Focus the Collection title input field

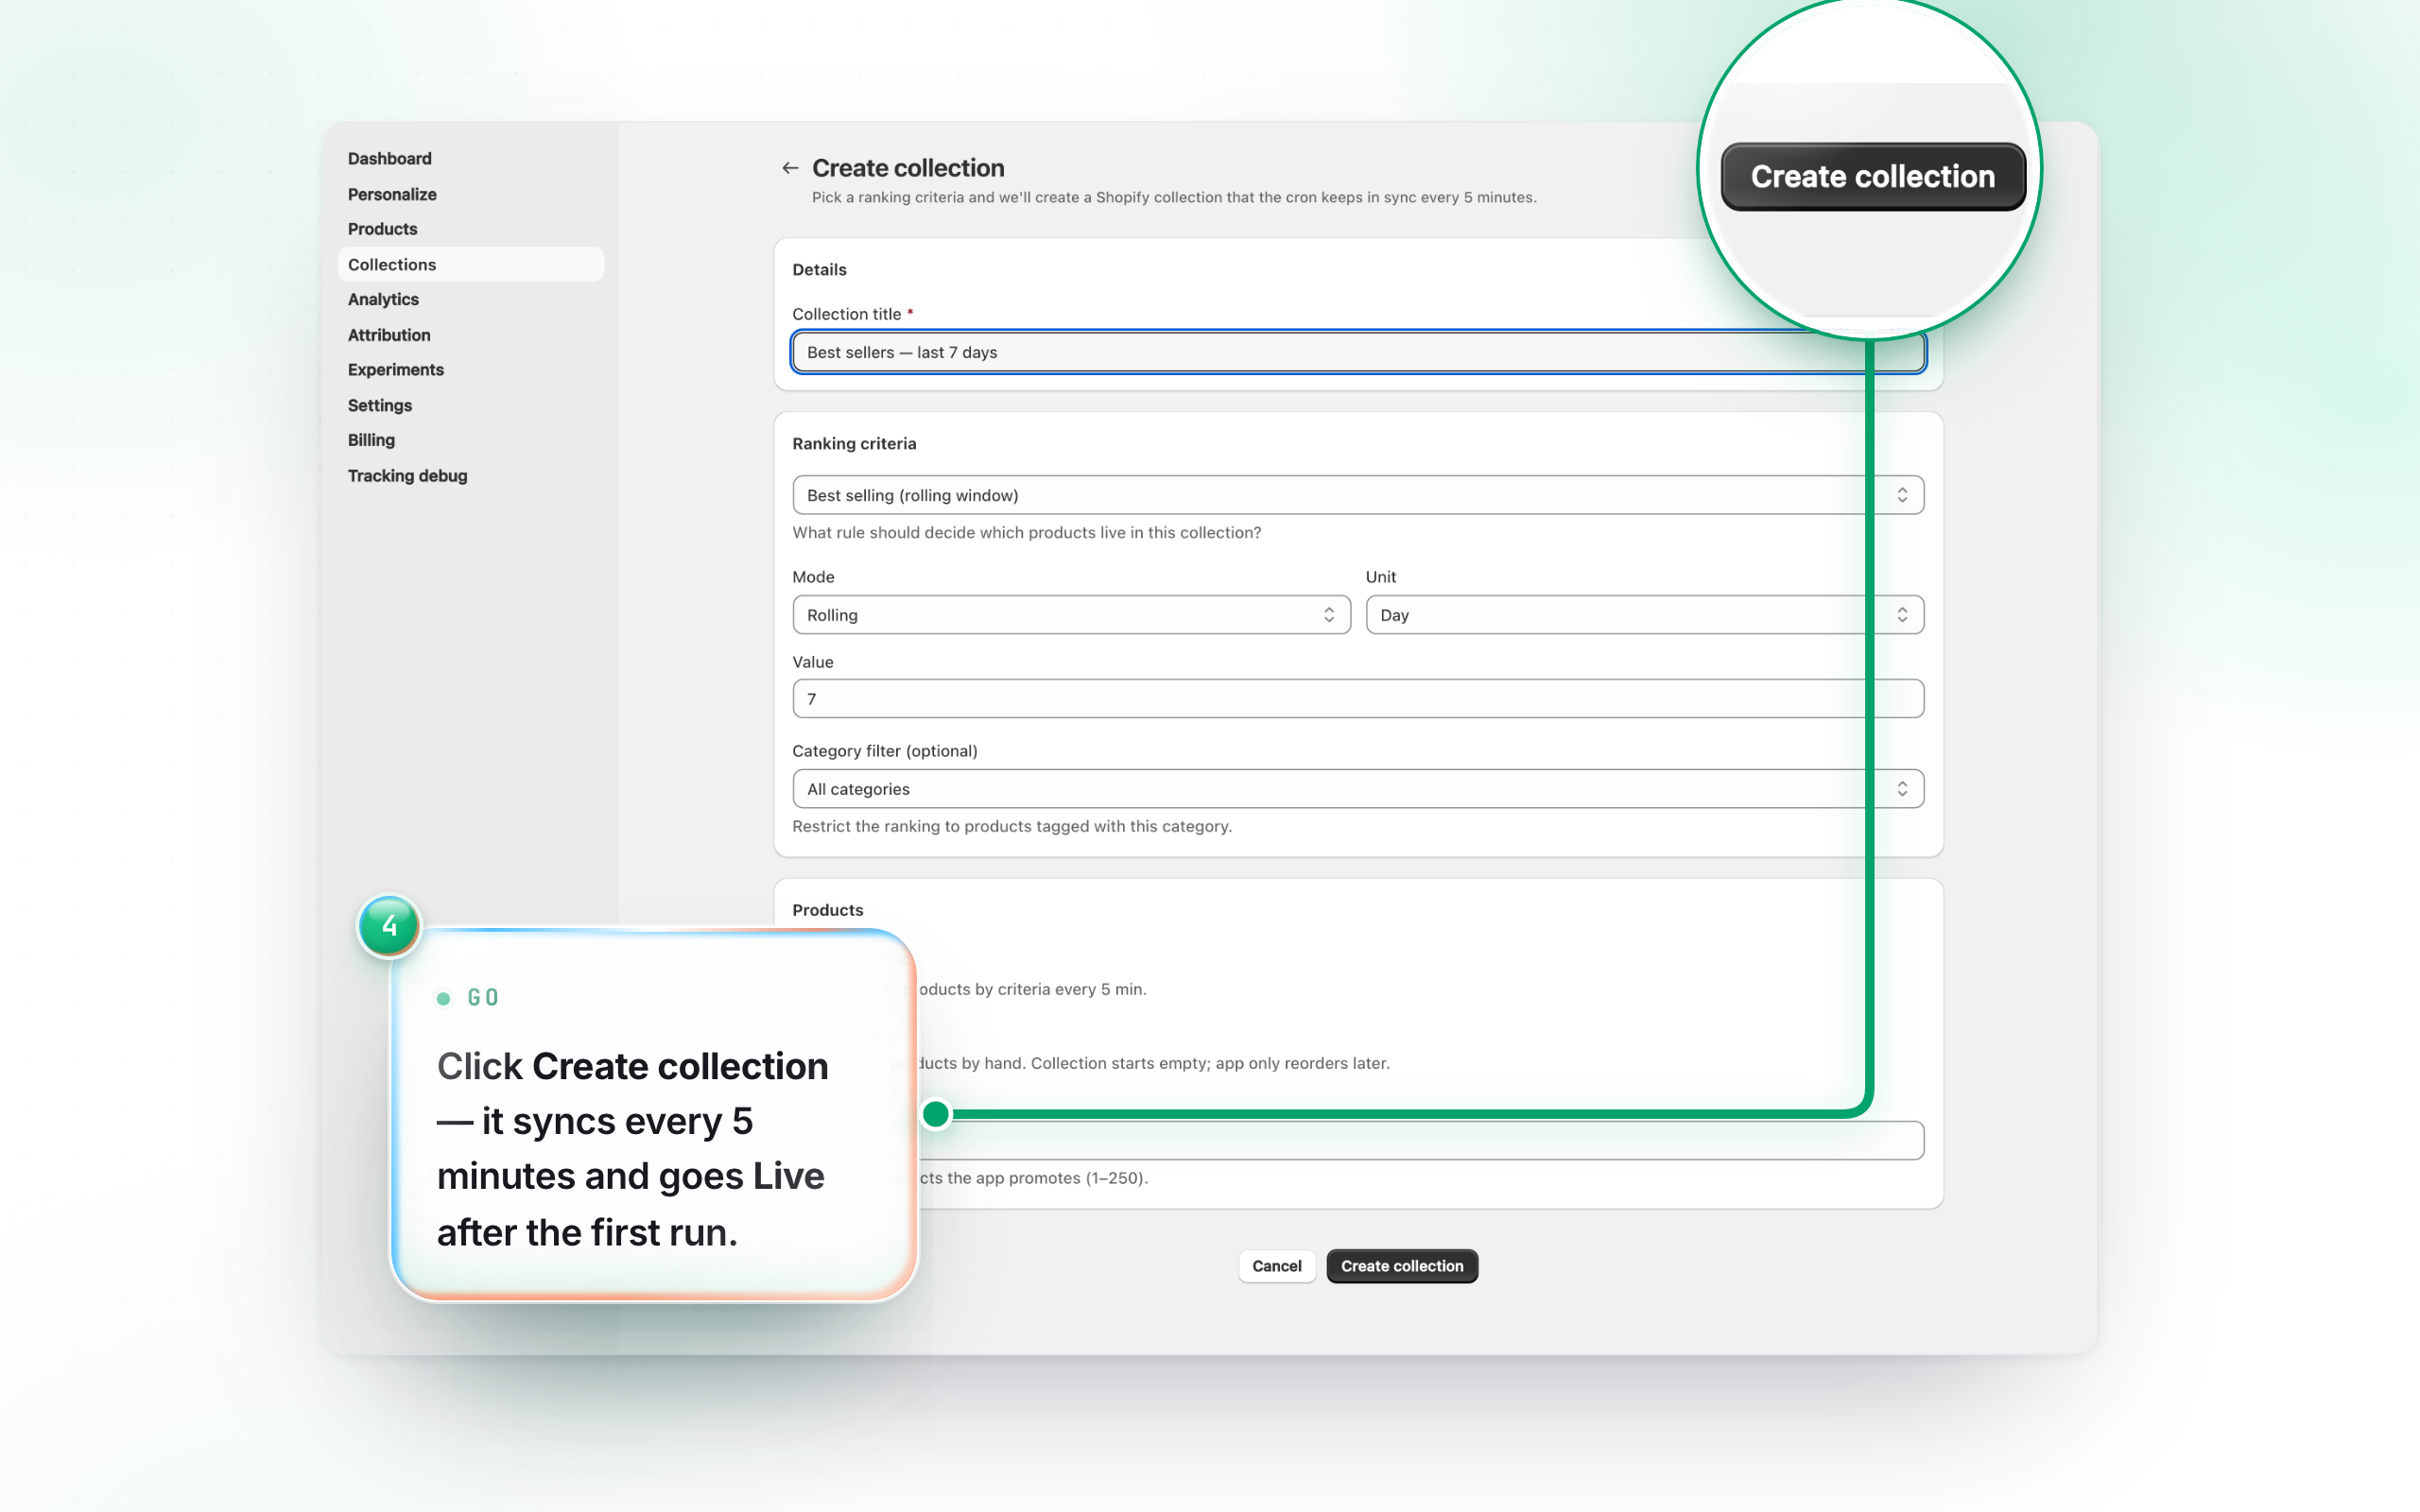1358,352
